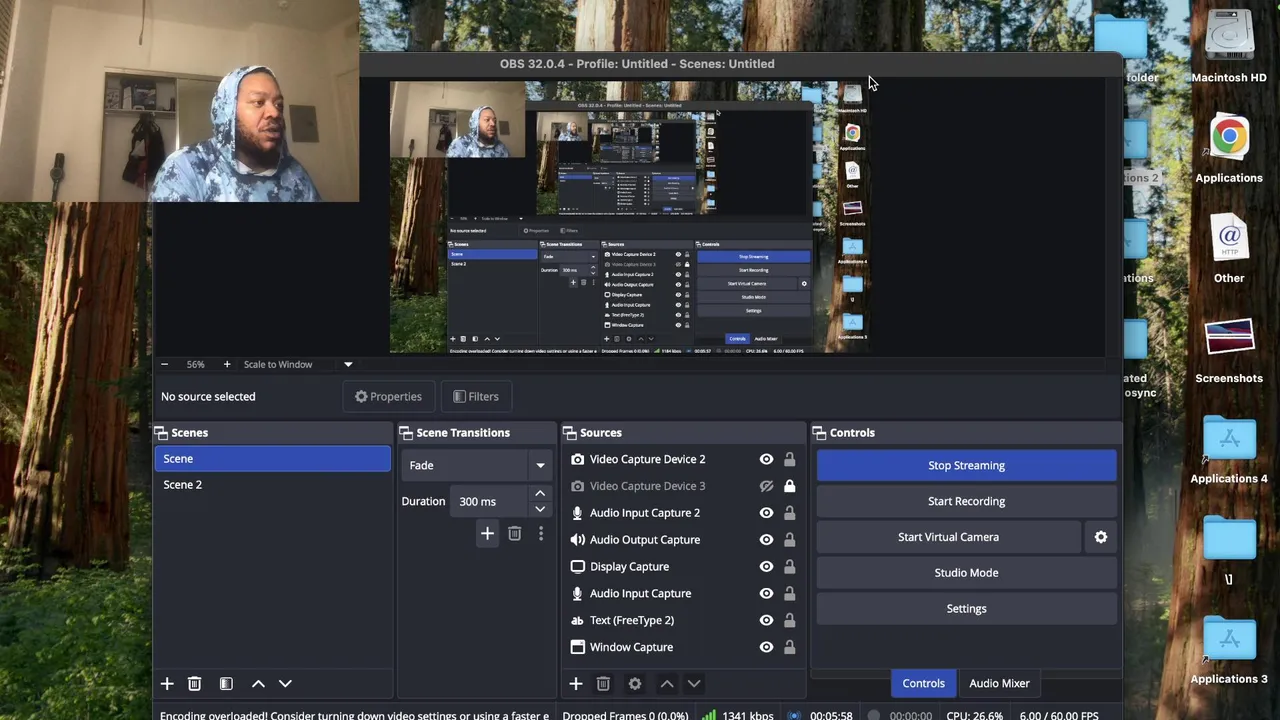Increase transition duration with up stepper
The image size is (1280, 720).
540,493
